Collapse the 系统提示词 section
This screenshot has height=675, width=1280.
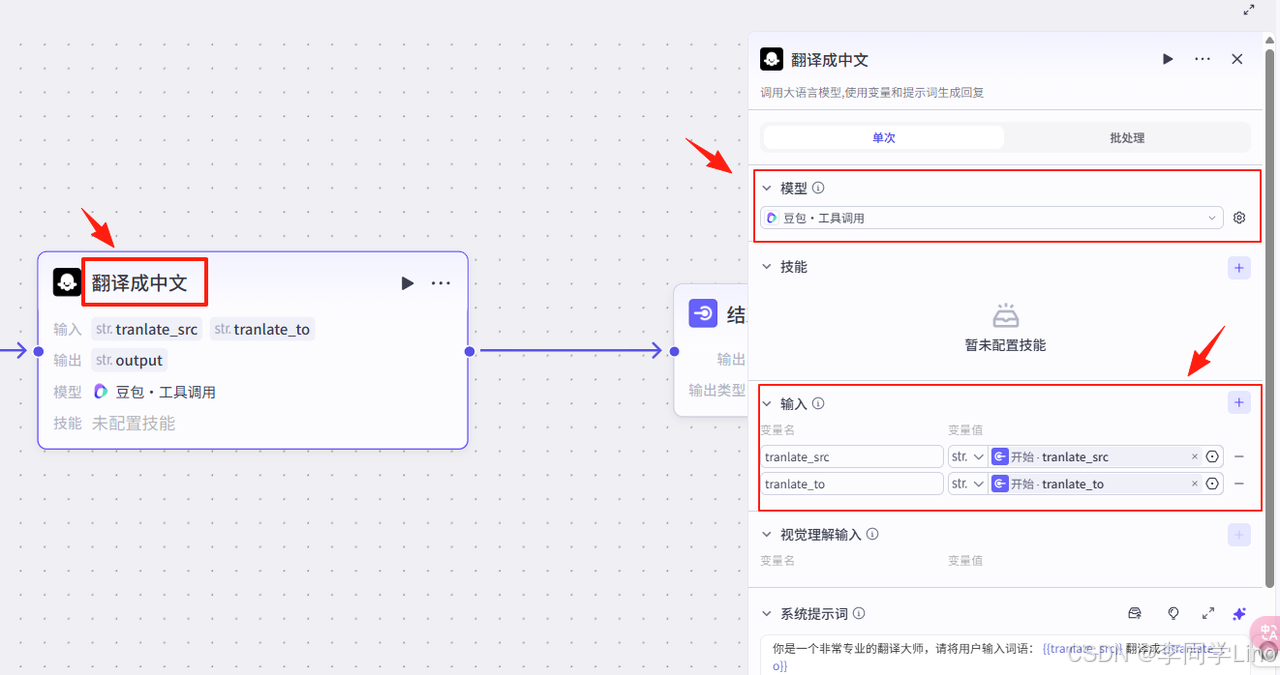pos(767,614)
